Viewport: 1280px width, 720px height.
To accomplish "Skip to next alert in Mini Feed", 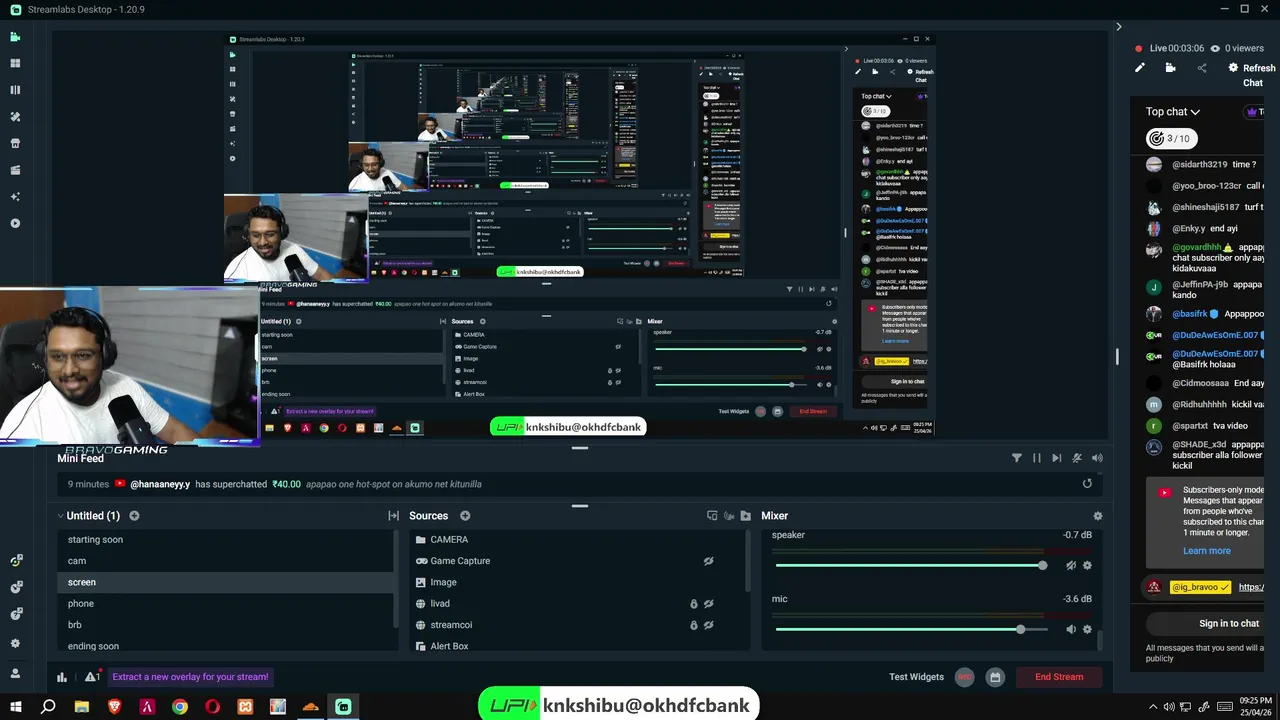I will pyautogui.click(x=1057, y=458).
